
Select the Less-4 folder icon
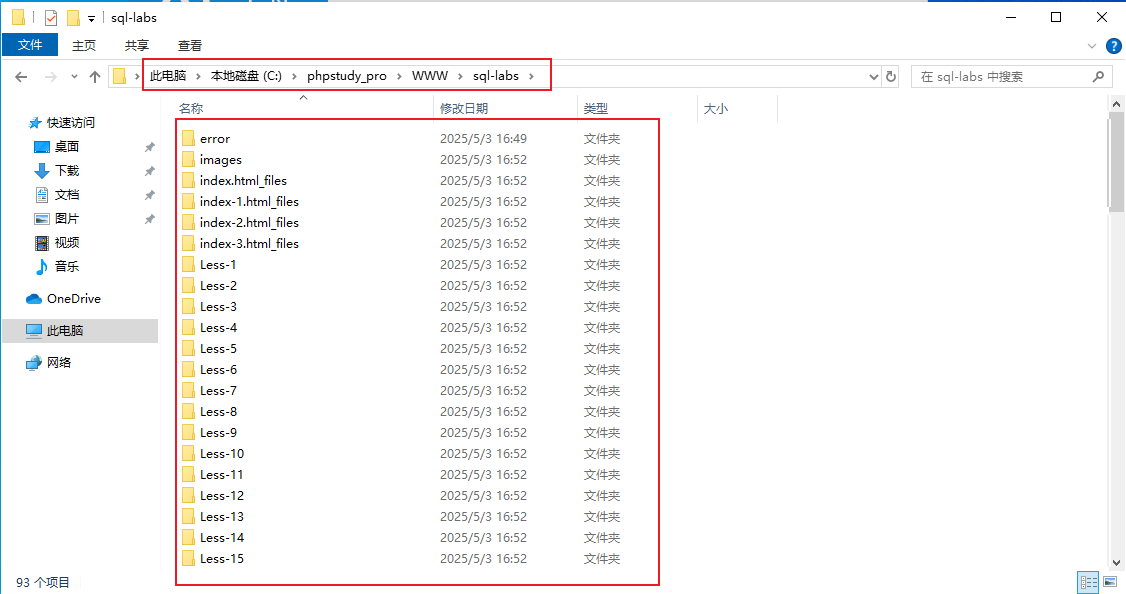(188, 328)
